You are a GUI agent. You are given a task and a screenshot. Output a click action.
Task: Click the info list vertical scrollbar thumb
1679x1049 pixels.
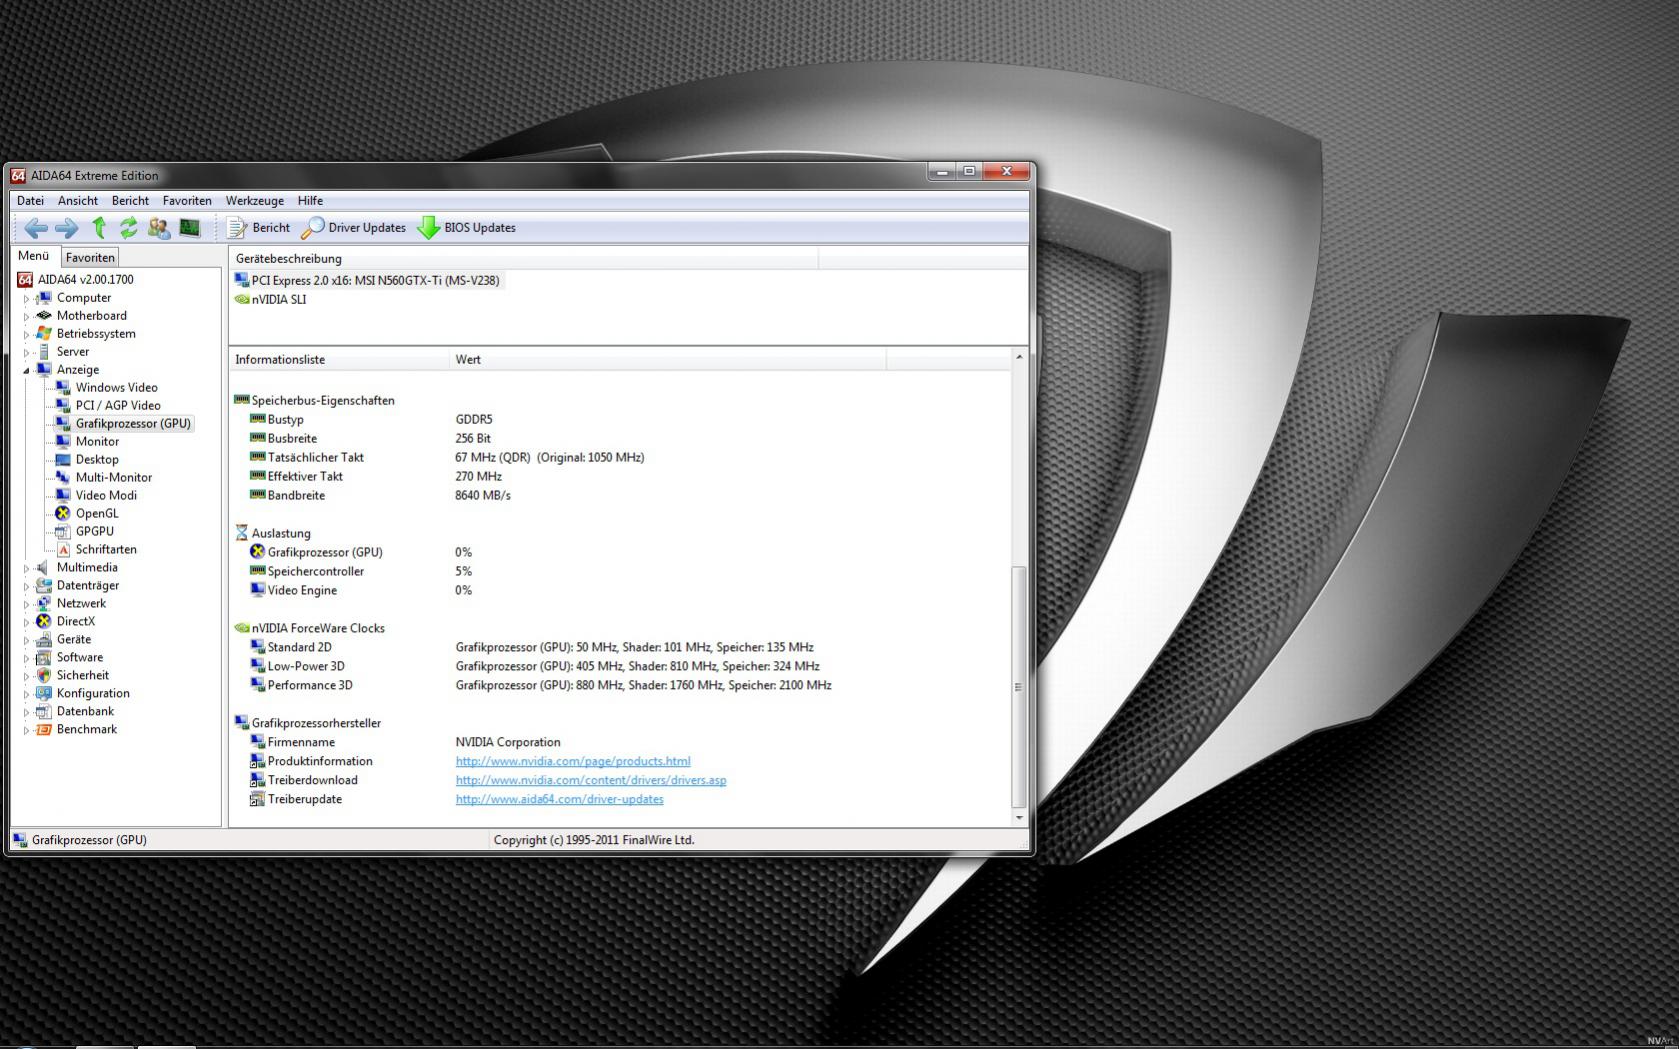tap(1019, 688)
